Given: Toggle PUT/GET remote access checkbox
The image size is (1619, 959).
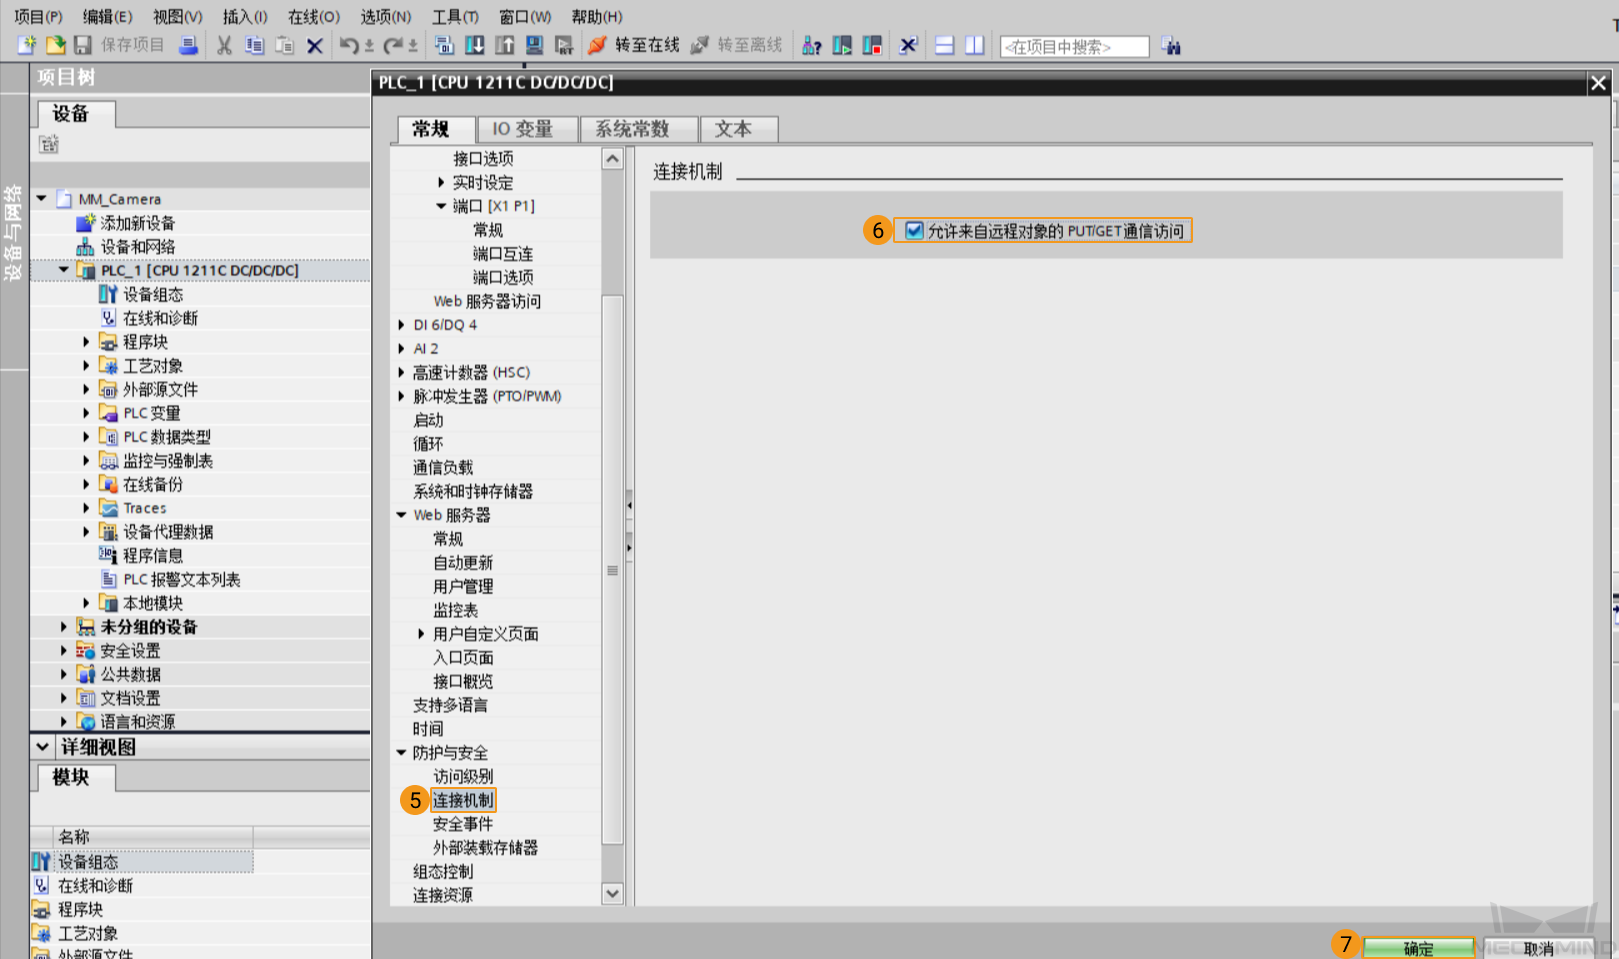Looking at the screenshot, I should (914, 231).
